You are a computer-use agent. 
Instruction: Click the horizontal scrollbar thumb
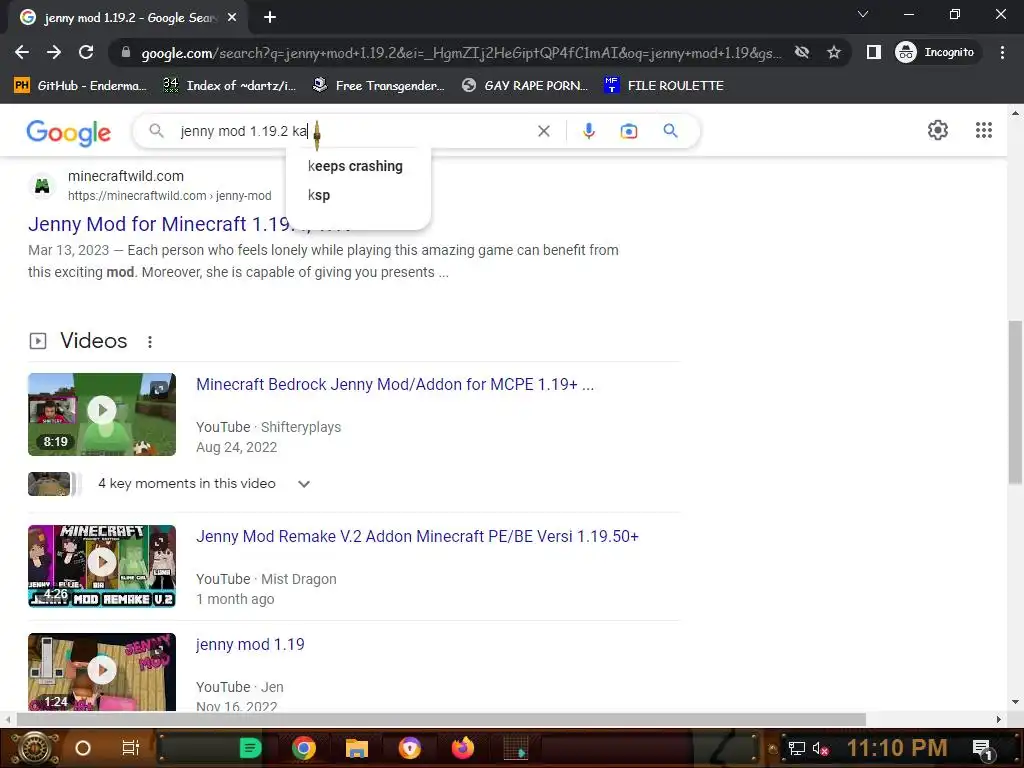[x=441, y=719]
